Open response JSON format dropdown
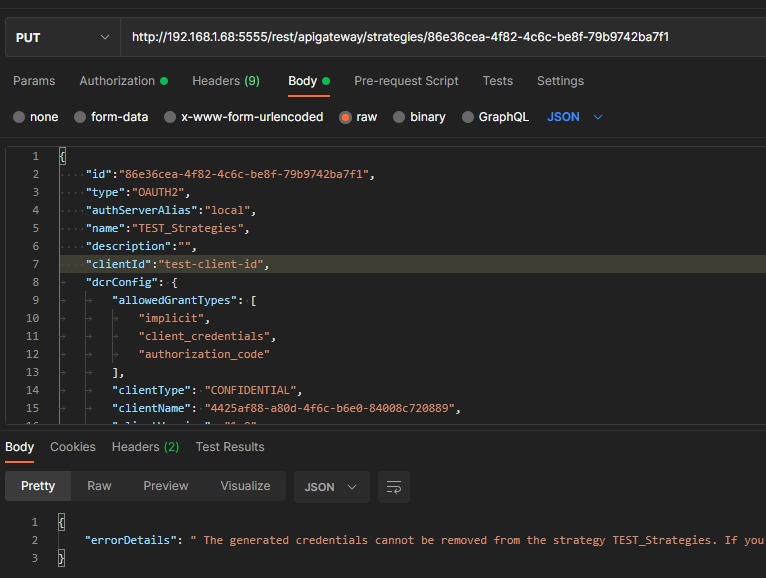The image size is (766, 578). [331, 487]
